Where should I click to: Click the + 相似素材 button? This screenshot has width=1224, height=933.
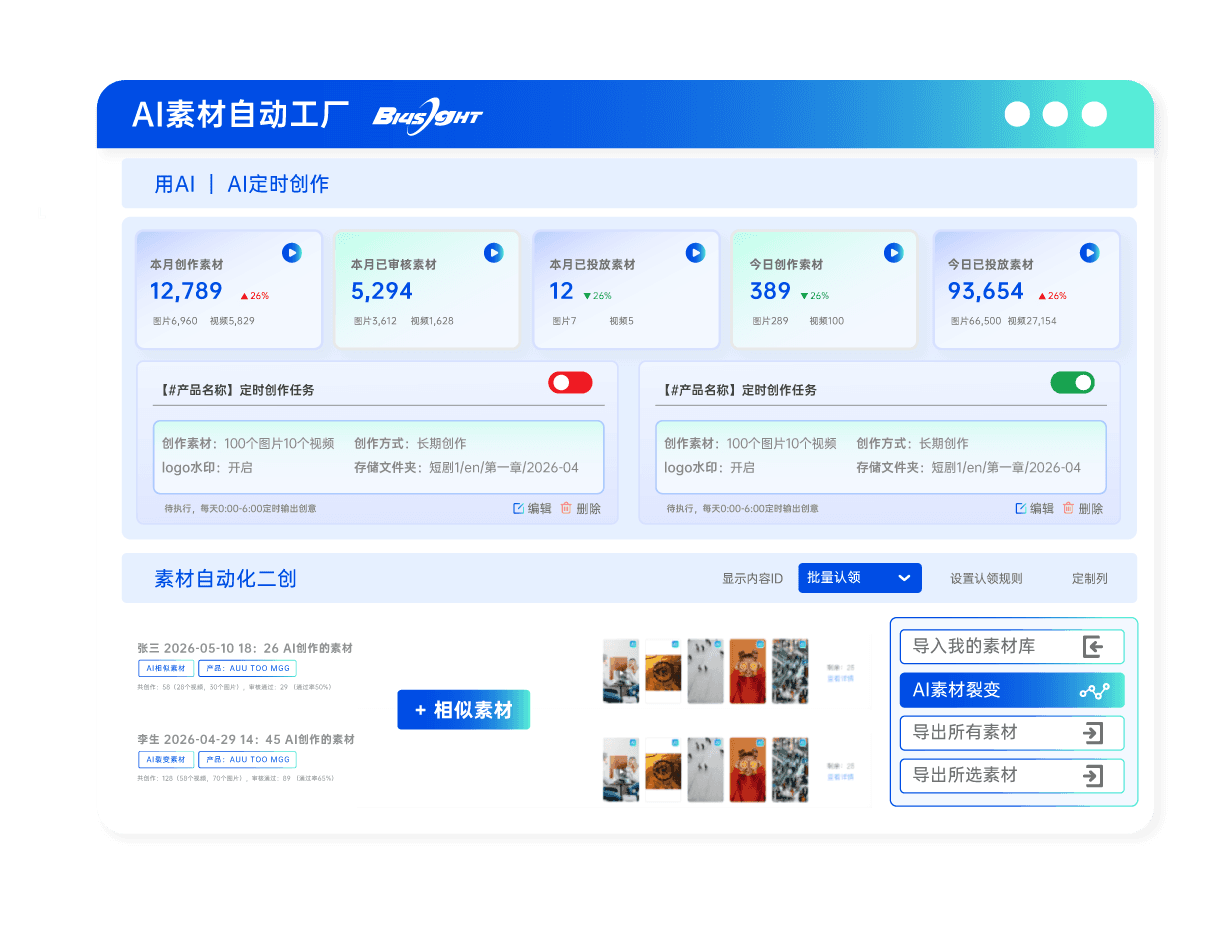463,710
